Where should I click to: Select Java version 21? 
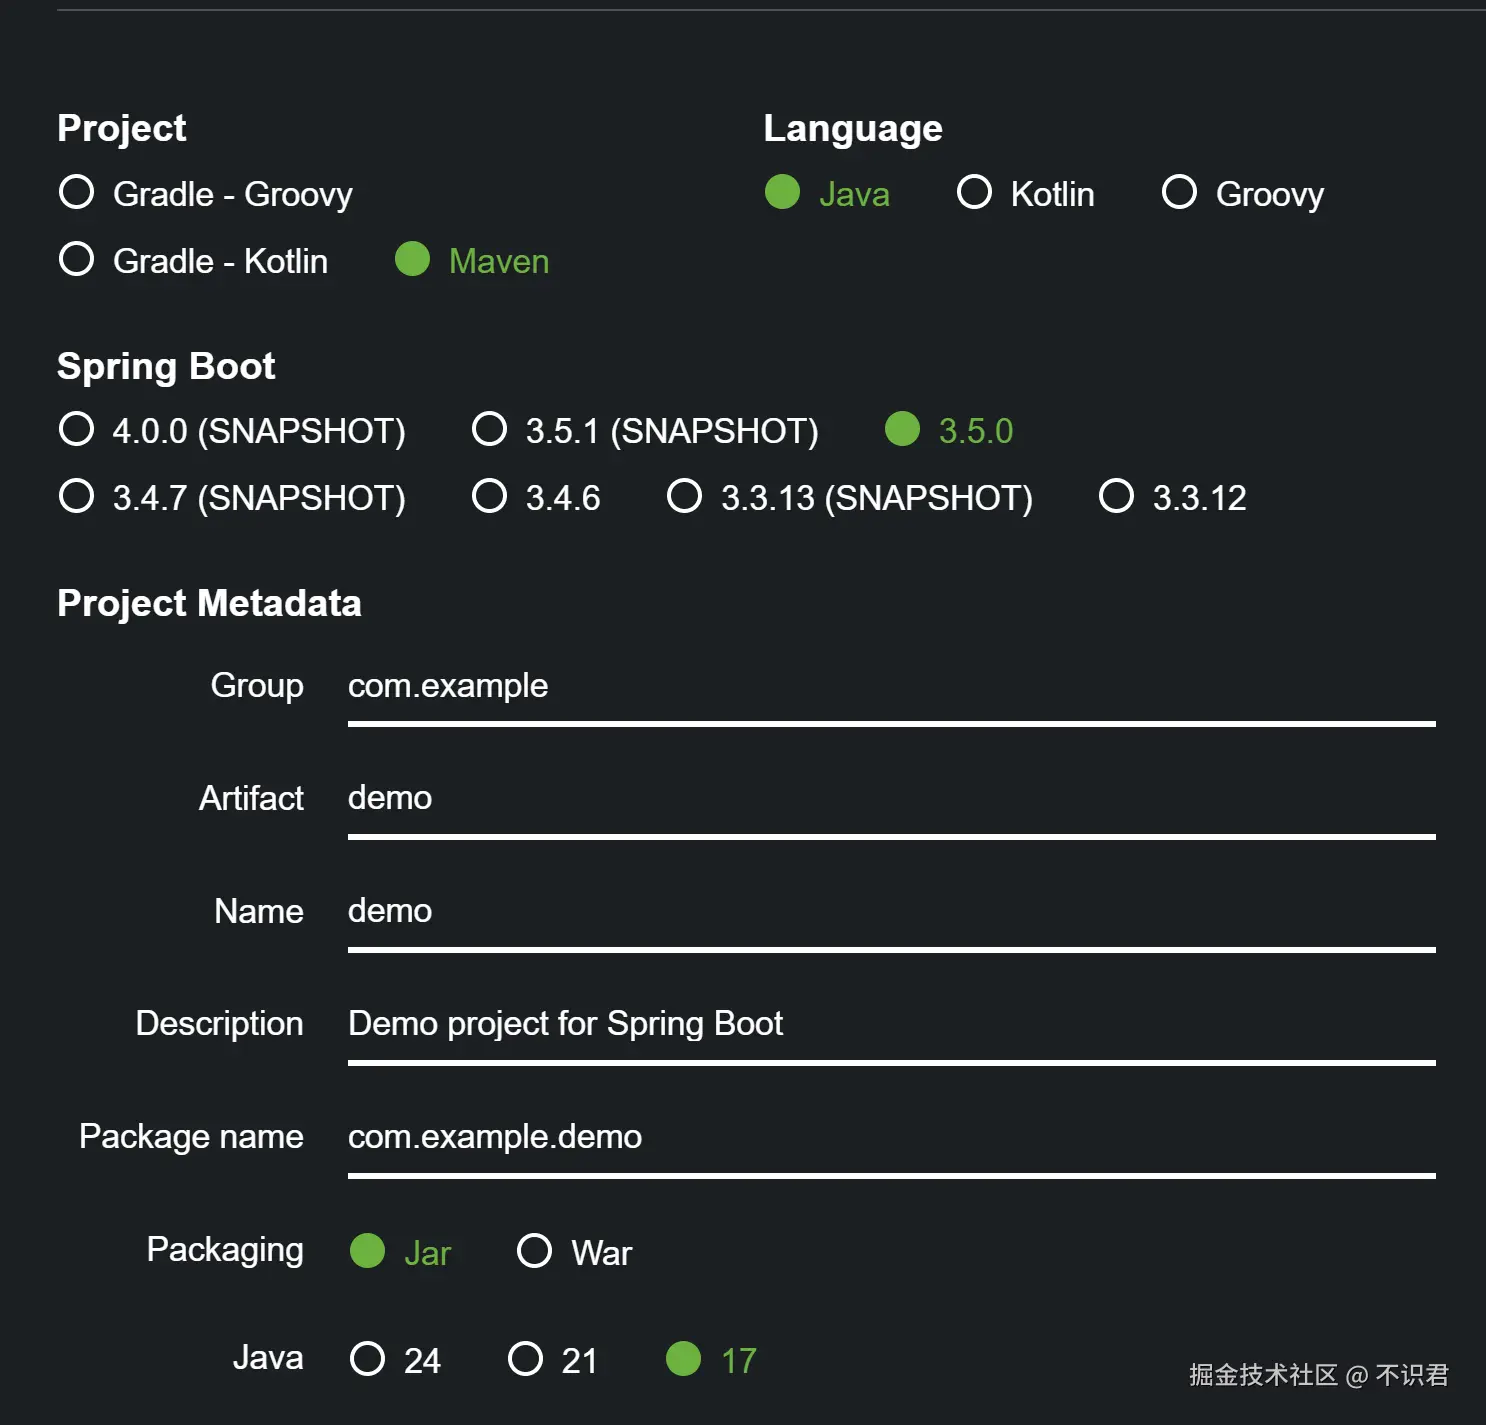tap(525, 1359)
